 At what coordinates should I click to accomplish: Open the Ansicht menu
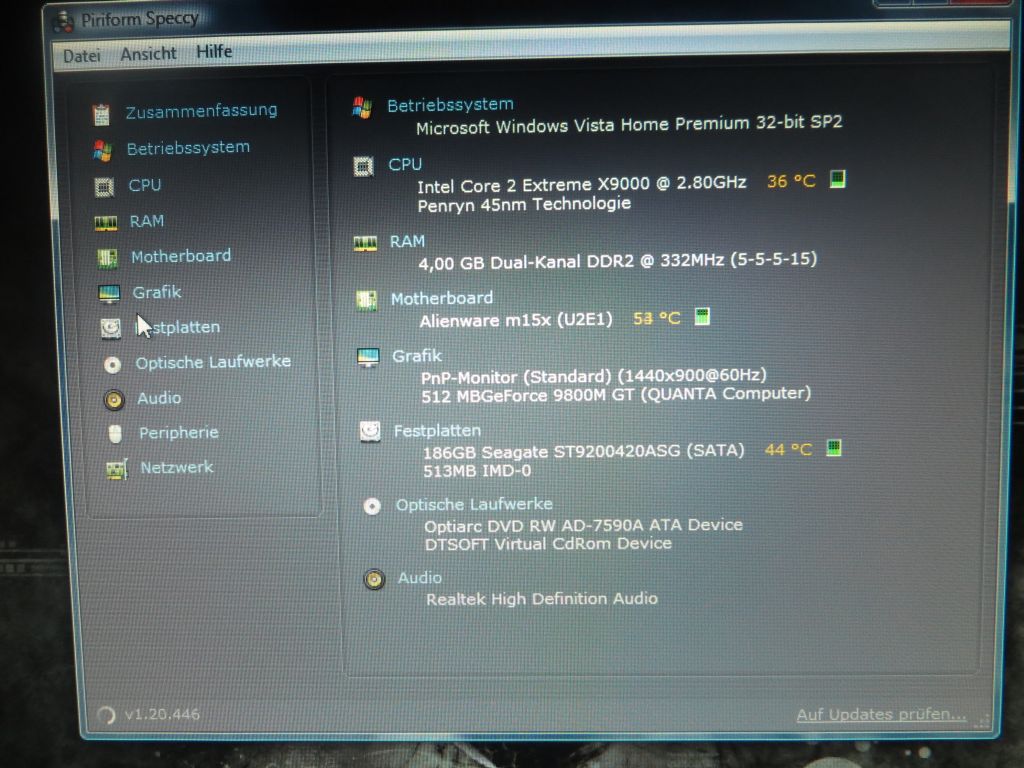point(148,54)
